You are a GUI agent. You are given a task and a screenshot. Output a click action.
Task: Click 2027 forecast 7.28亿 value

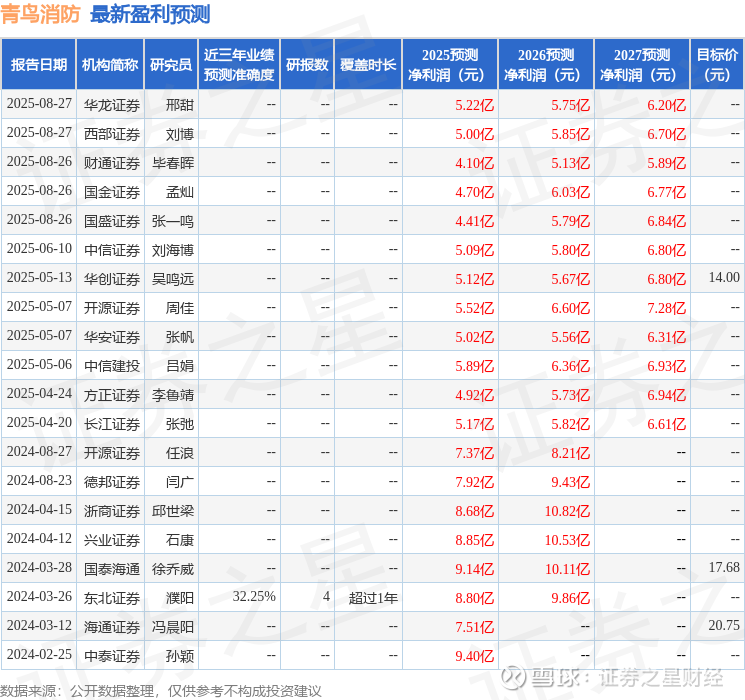[x=667, y=308]
